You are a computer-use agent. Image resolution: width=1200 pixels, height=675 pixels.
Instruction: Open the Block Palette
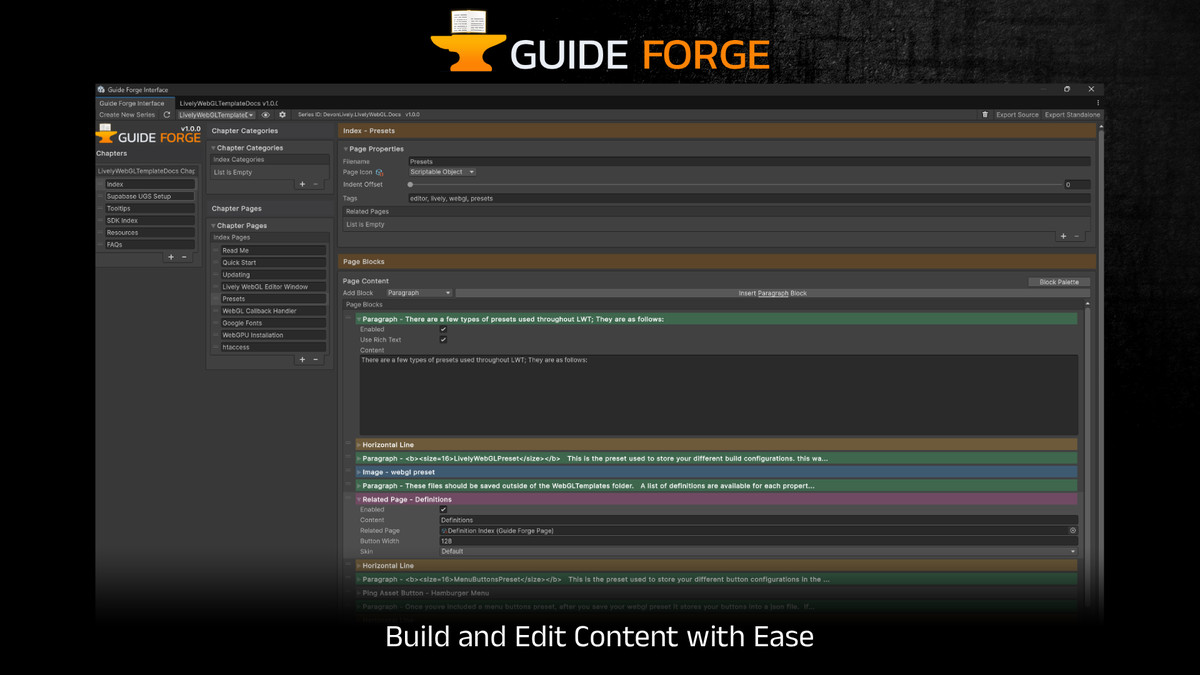(1059, 282)
